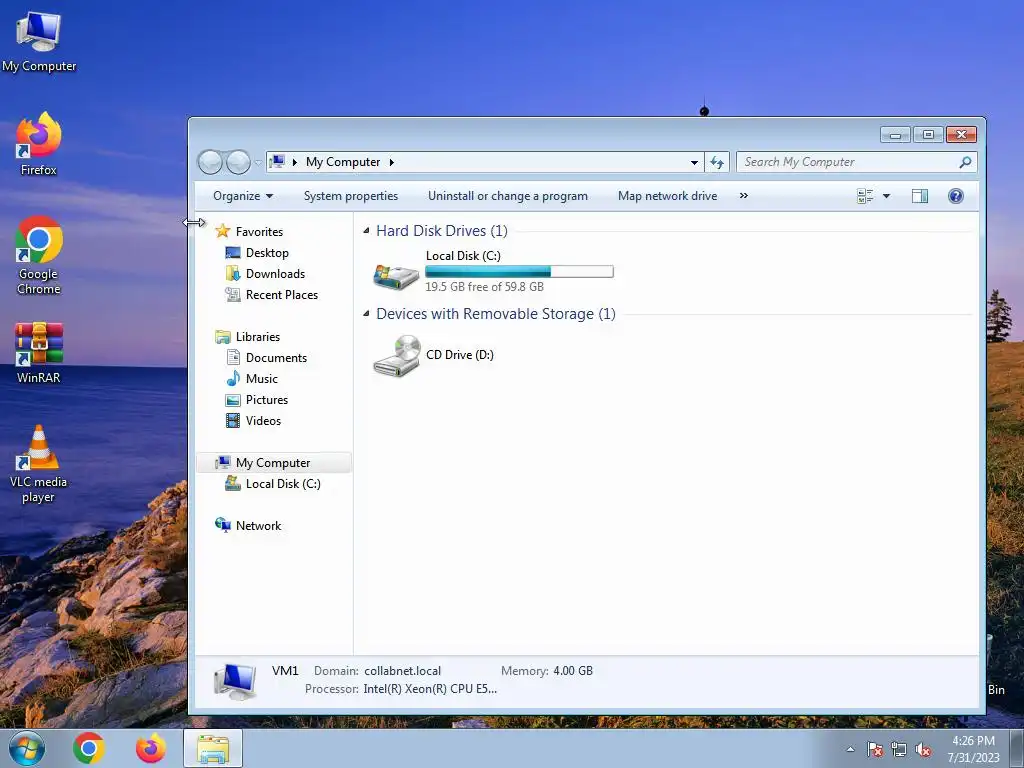Click the Windows Explorer taskbar button

213,748
